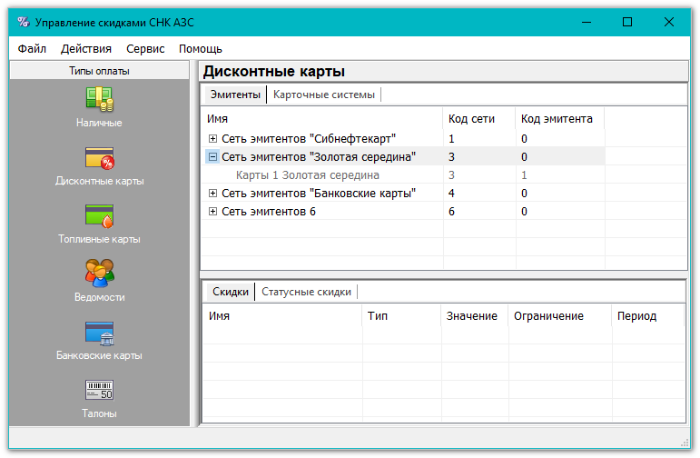This screenshot has width=700, height=458.
Task: Expand the Сеть эмитентов 6 node
Action: click(x=213, y=211)
